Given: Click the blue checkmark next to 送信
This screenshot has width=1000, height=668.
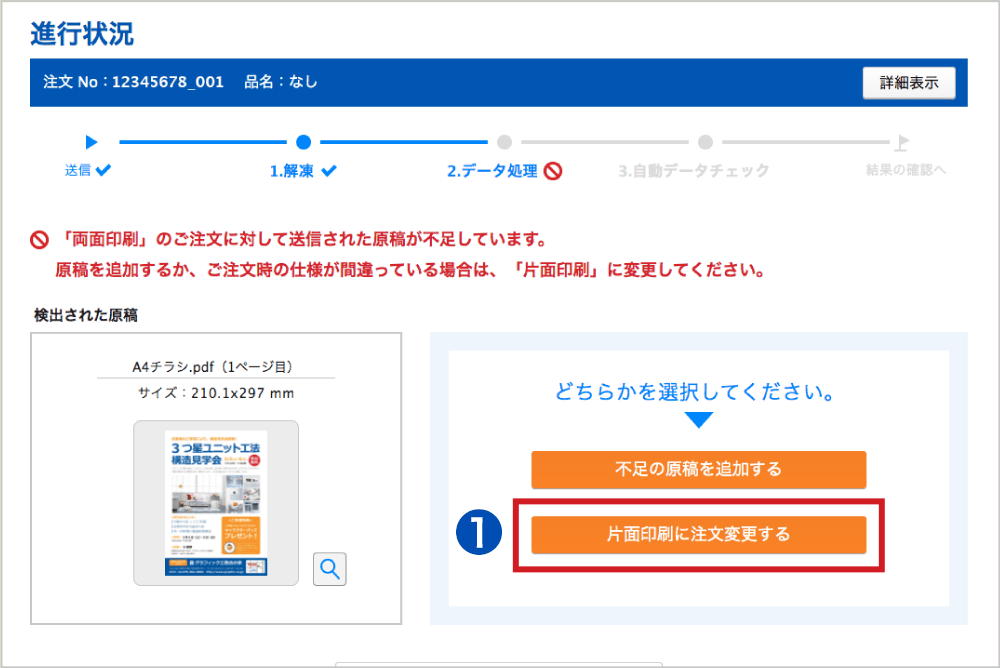Looking at the screenshot, I should pos(103,170).
